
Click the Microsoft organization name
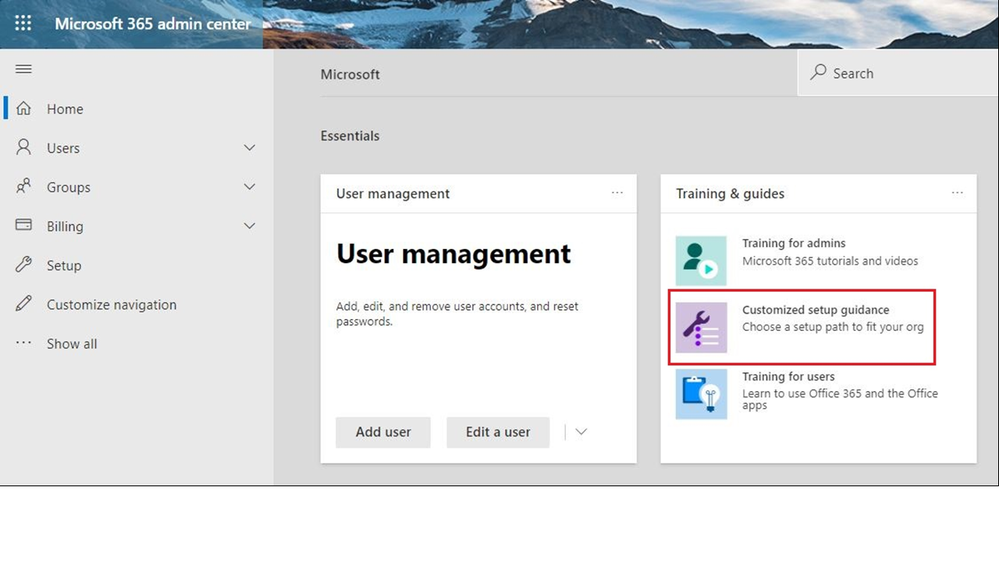pyautogui.click(x=350, y=74)
